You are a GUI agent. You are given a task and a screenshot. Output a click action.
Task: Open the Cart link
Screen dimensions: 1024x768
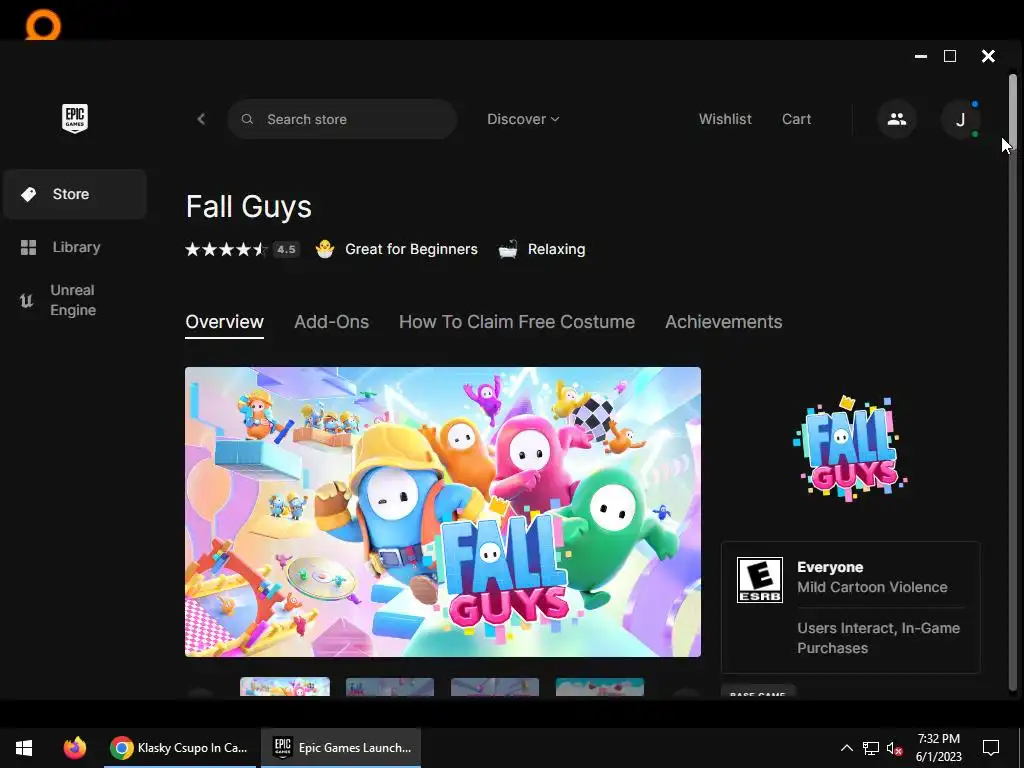click(796, 119)
